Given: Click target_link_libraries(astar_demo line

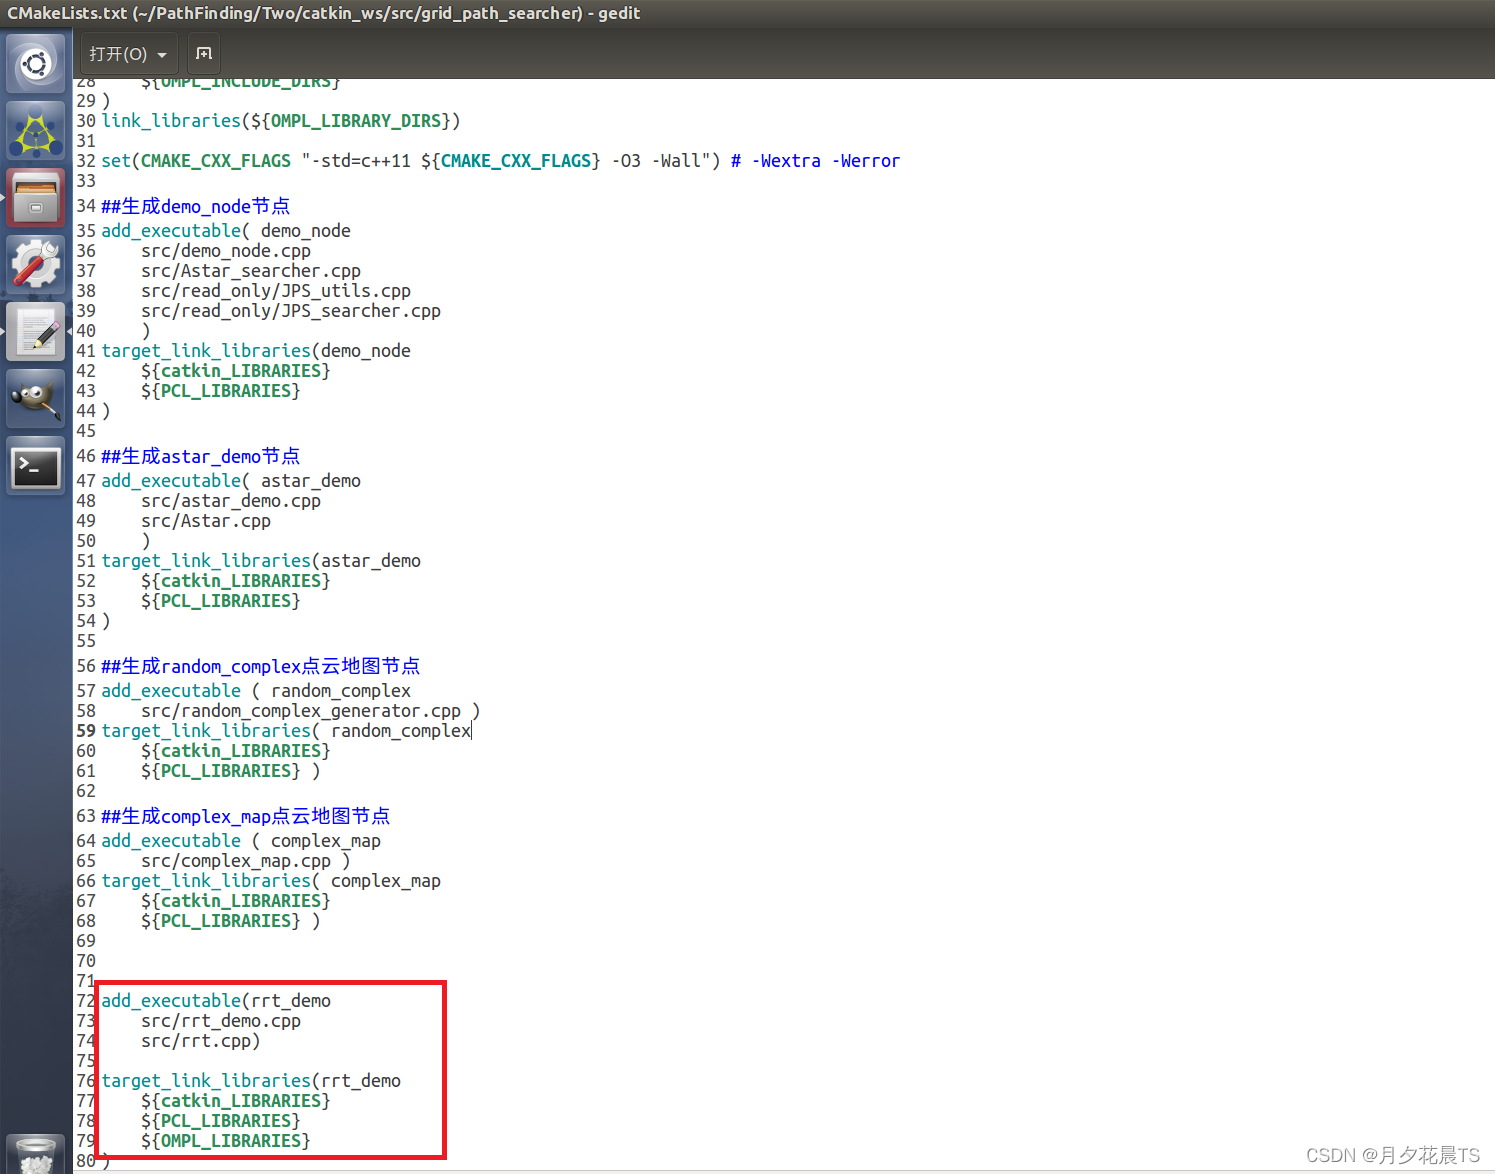Looking at the screenshot, I should coord(261,561).
